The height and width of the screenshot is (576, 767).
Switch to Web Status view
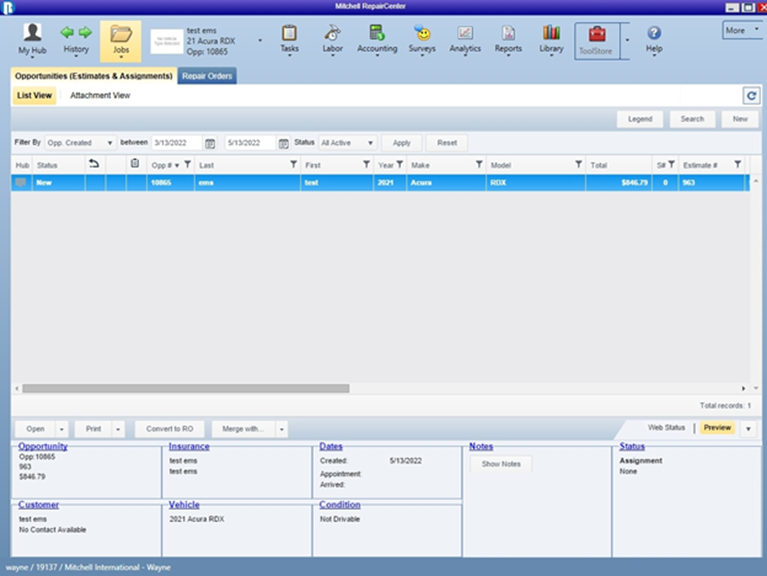click(666, 427)
